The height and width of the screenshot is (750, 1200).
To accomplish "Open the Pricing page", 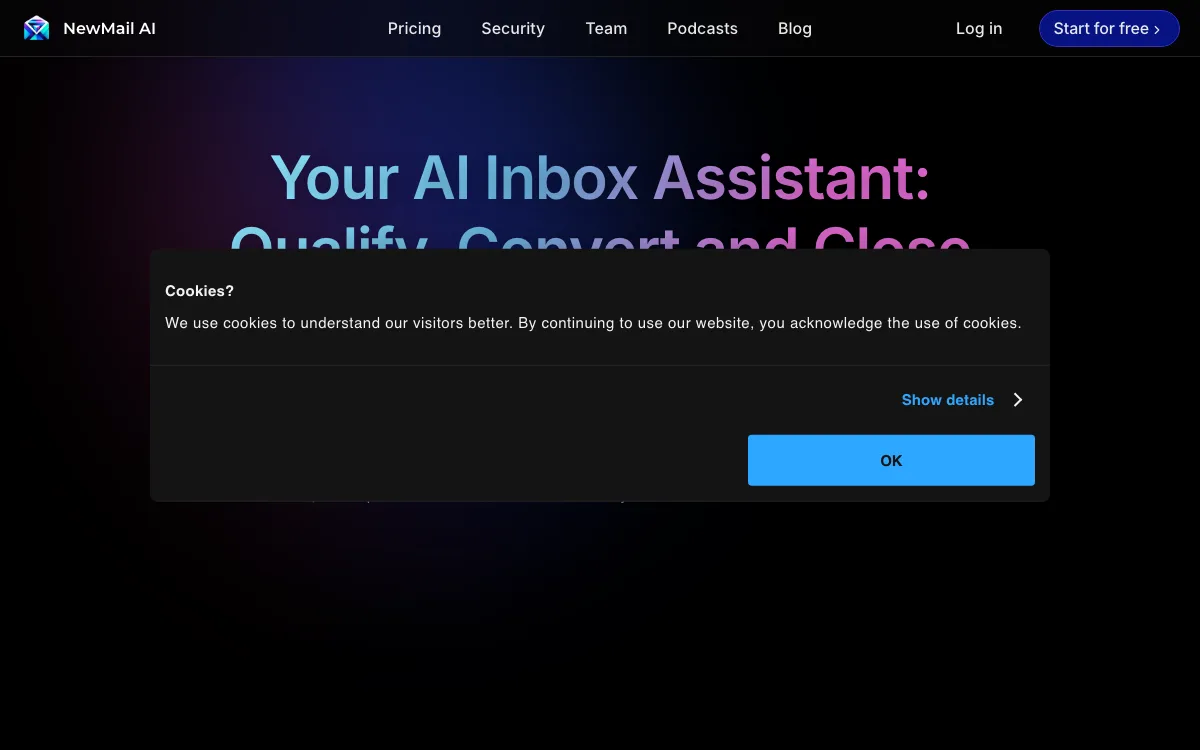I will pyautogui.click(x=414, y=28).
